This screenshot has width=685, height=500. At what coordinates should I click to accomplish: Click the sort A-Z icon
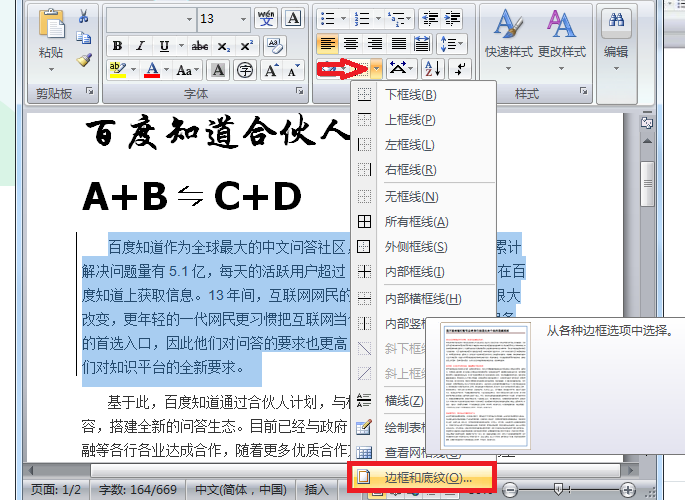[x=432, y=69]
